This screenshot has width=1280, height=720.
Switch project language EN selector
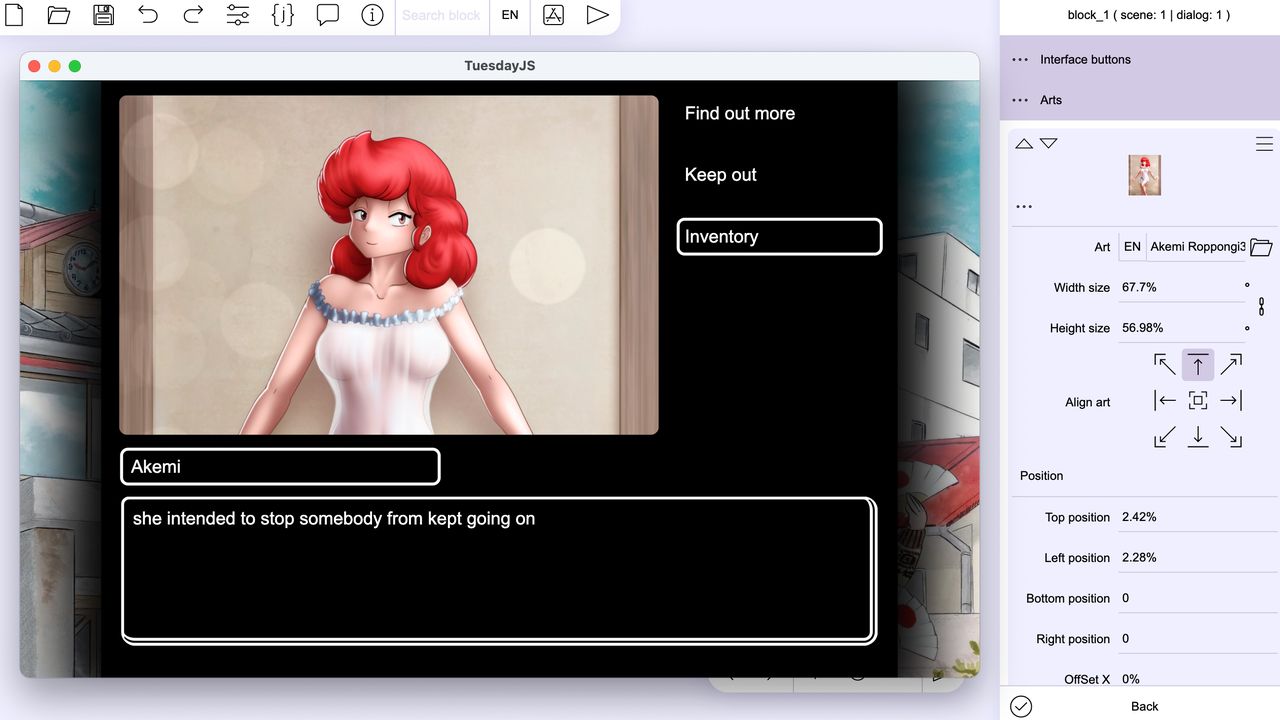[510, 15]
